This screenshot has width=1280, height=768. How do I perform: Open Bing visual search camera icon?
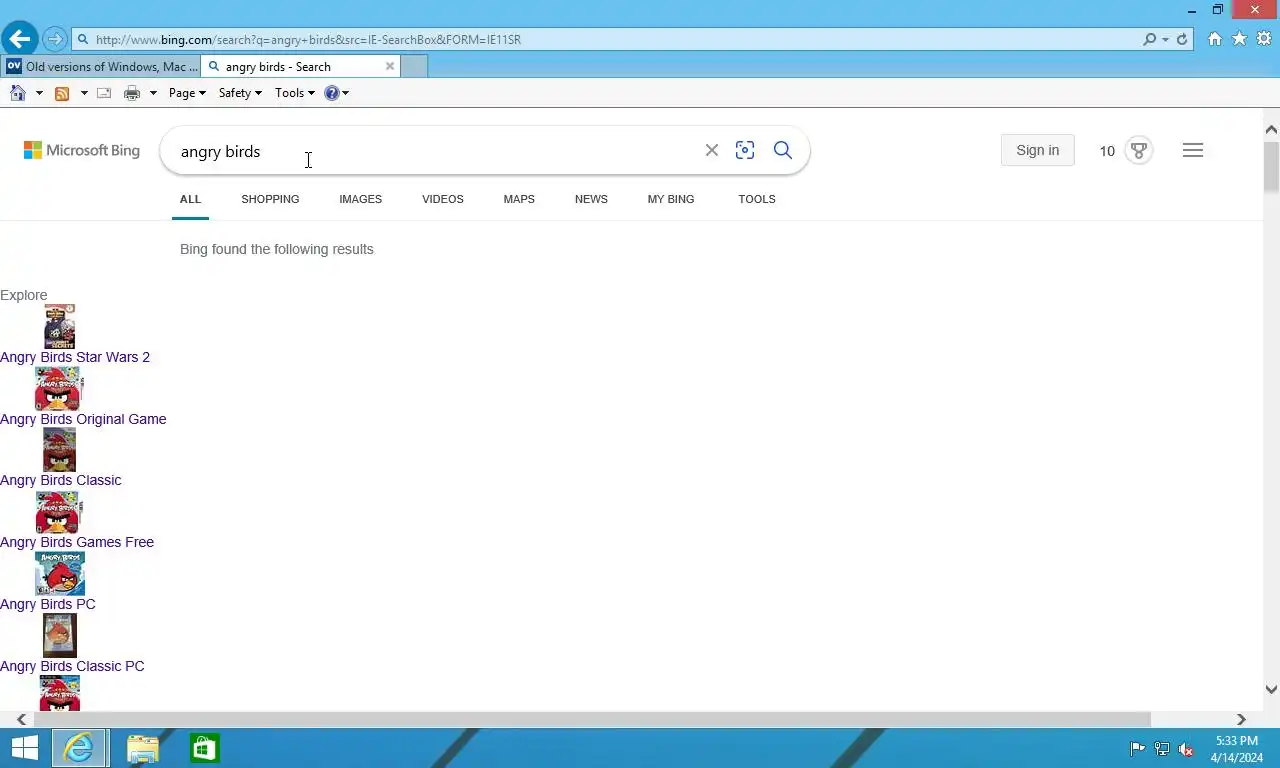pyautogui.click(x=745, y=150)
